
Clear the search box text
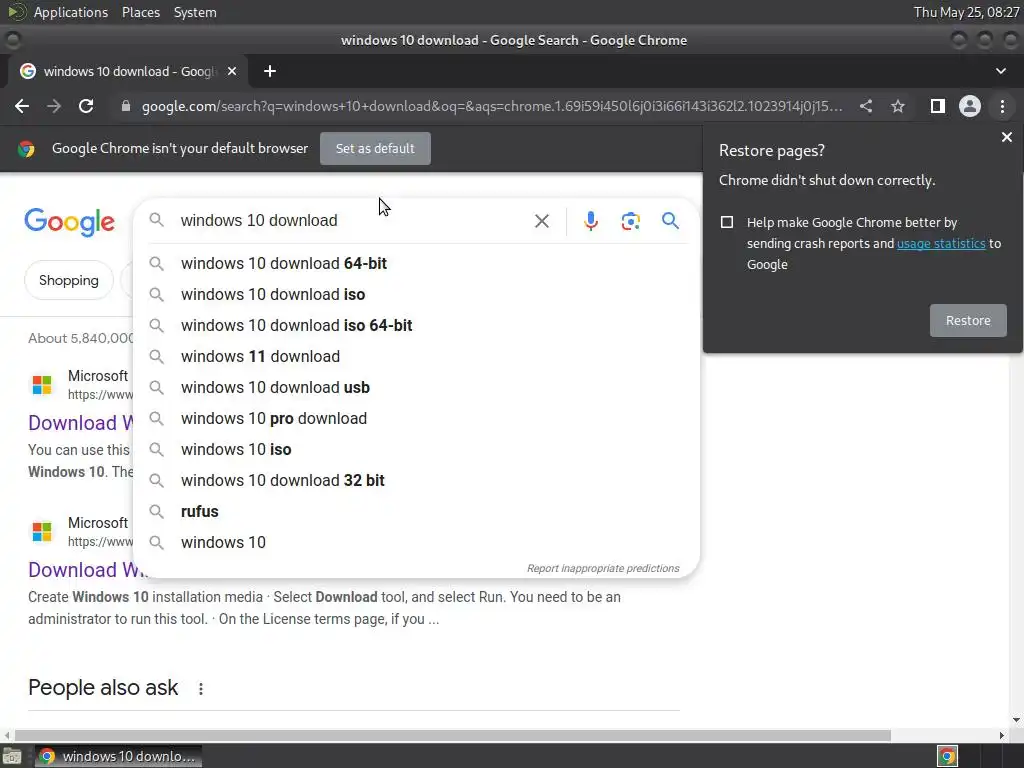coord(541,221)
